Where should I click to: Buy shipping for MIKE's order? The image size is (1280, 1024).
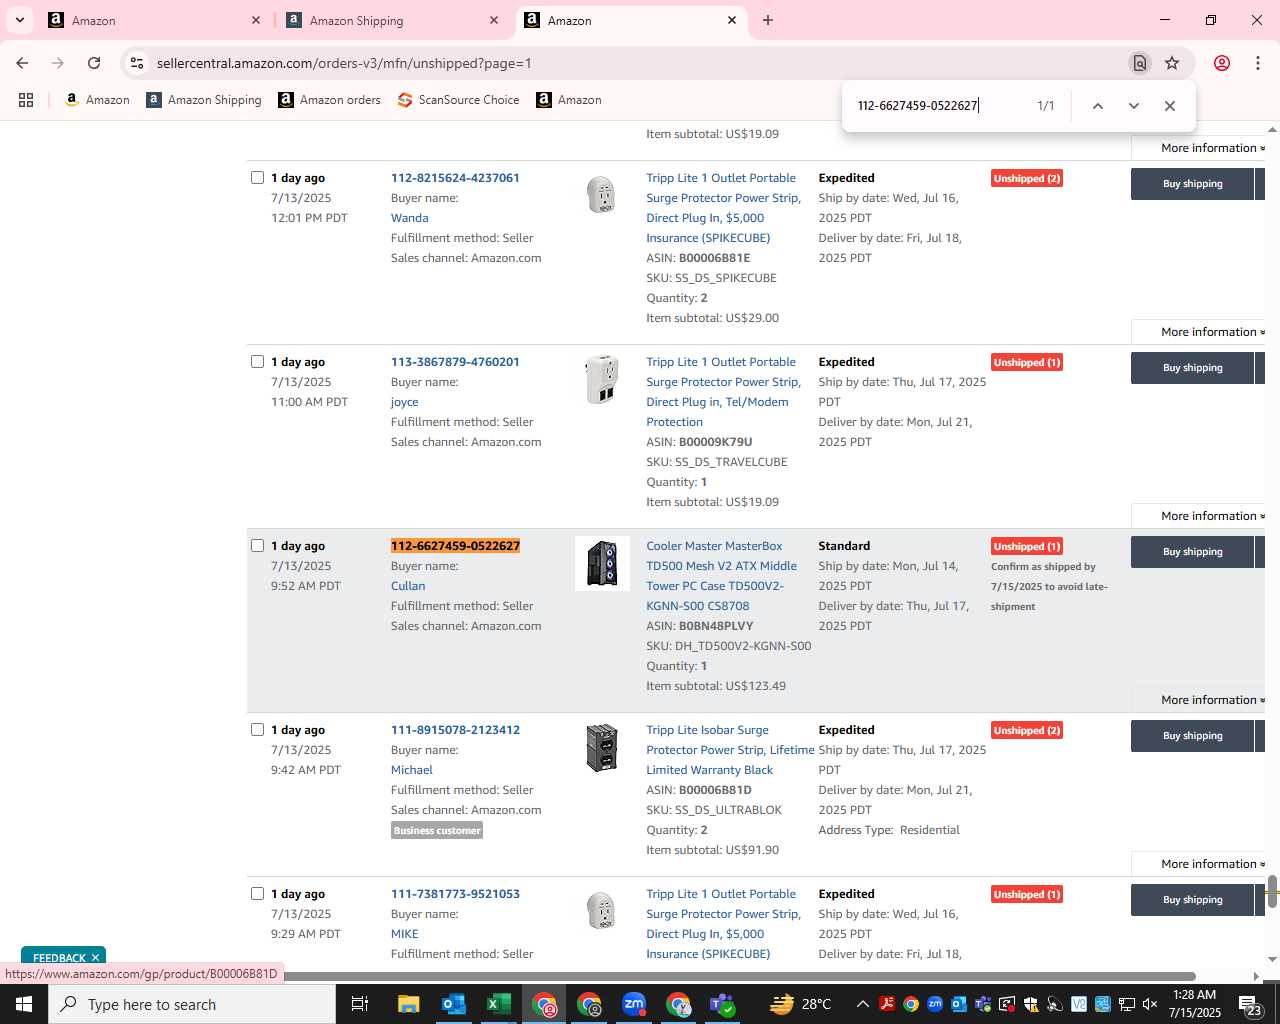click(x=1192, y=900)
